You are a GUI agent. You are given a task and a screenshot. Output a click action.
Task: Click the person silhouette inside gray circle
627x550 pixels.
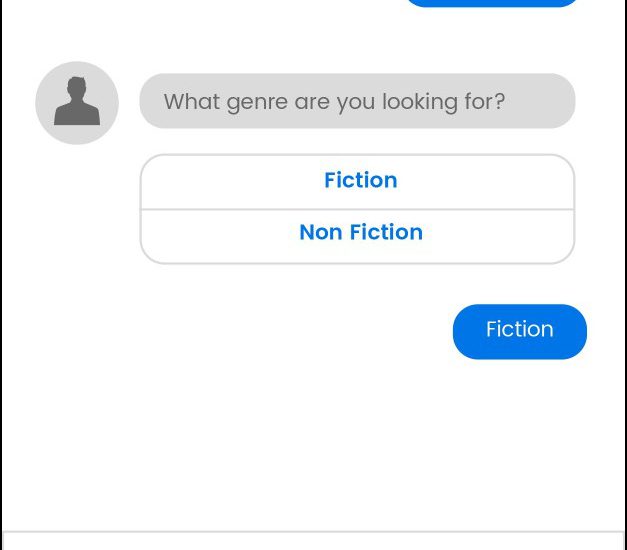(77, 102)
